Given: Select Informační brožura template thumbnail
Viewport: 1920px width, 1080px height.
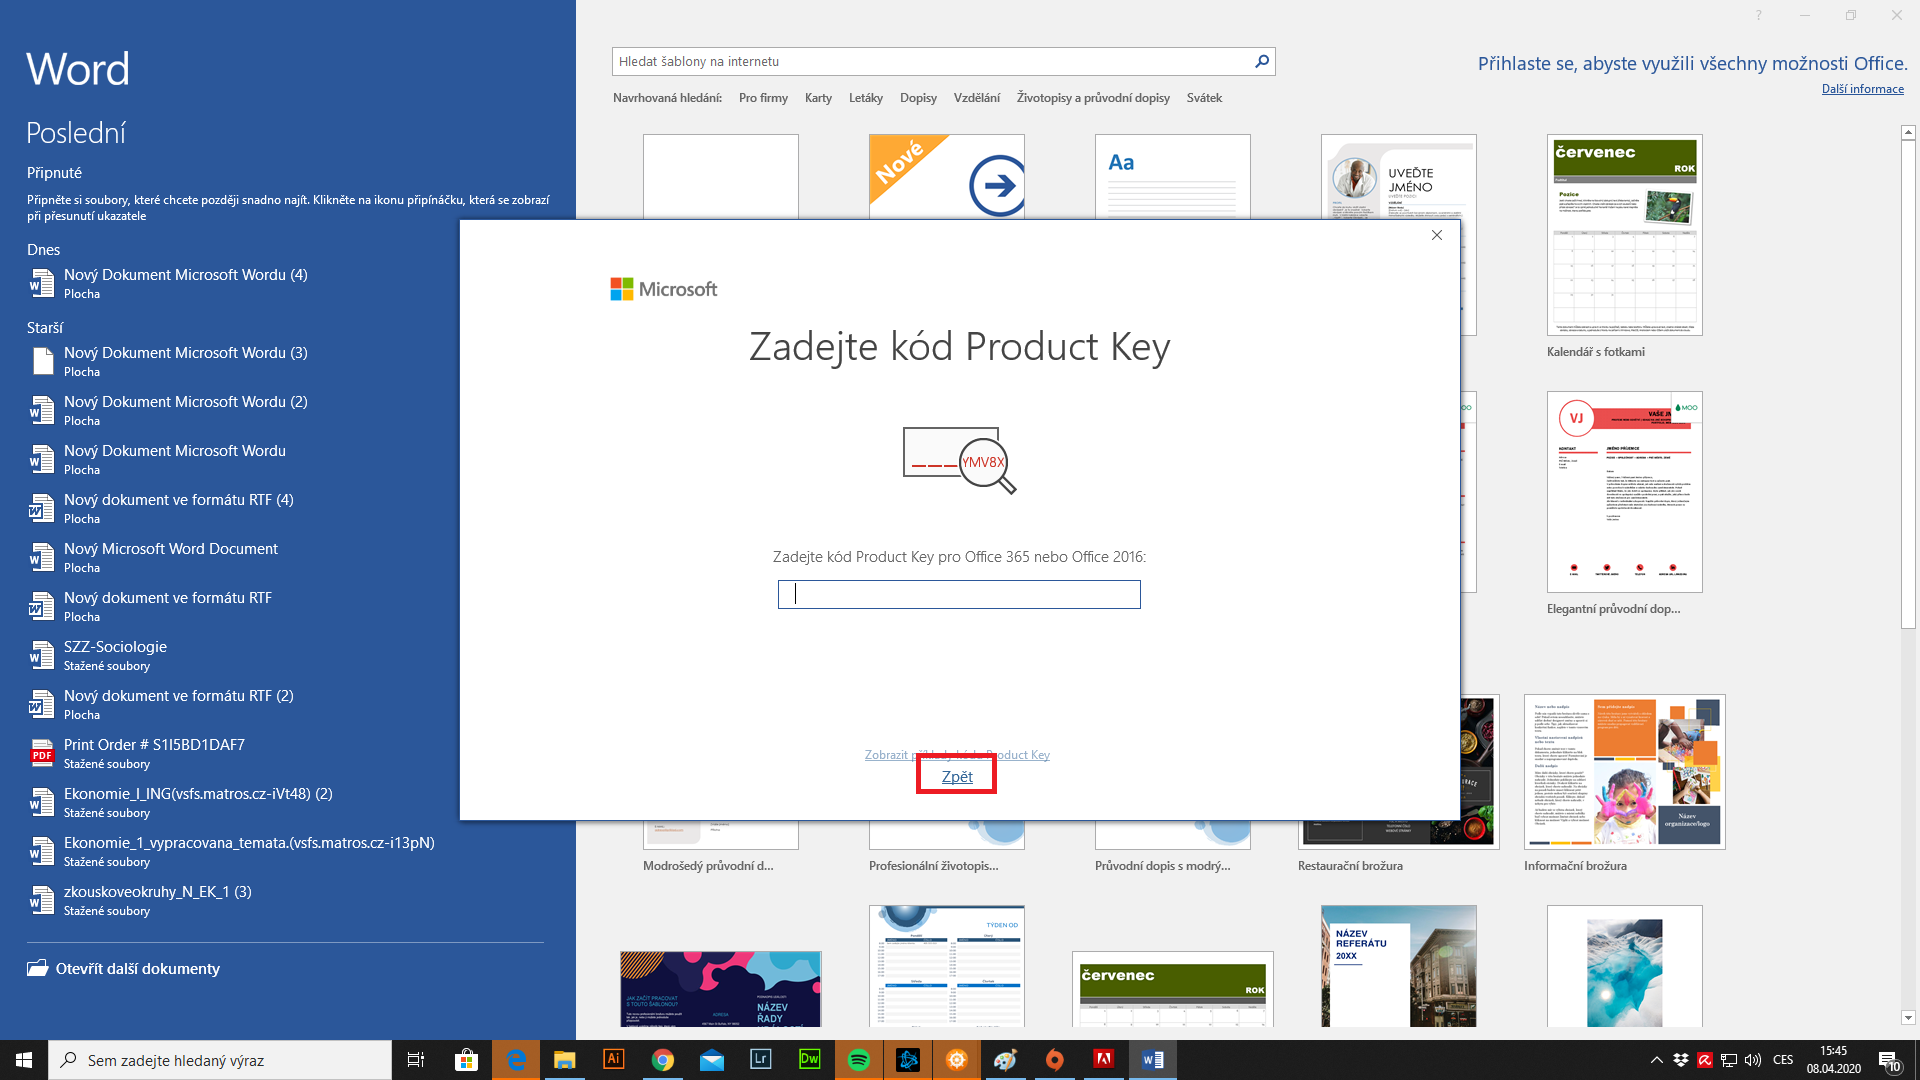Looking at the screenshot, I should coord(1624,772).
